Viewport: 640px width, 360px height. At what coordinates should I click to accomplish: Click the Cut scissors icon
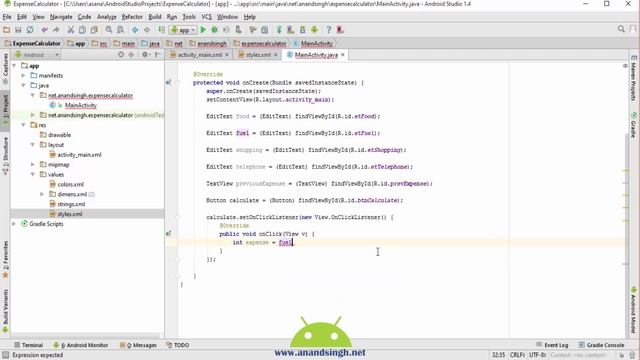(x=71, y=30)
